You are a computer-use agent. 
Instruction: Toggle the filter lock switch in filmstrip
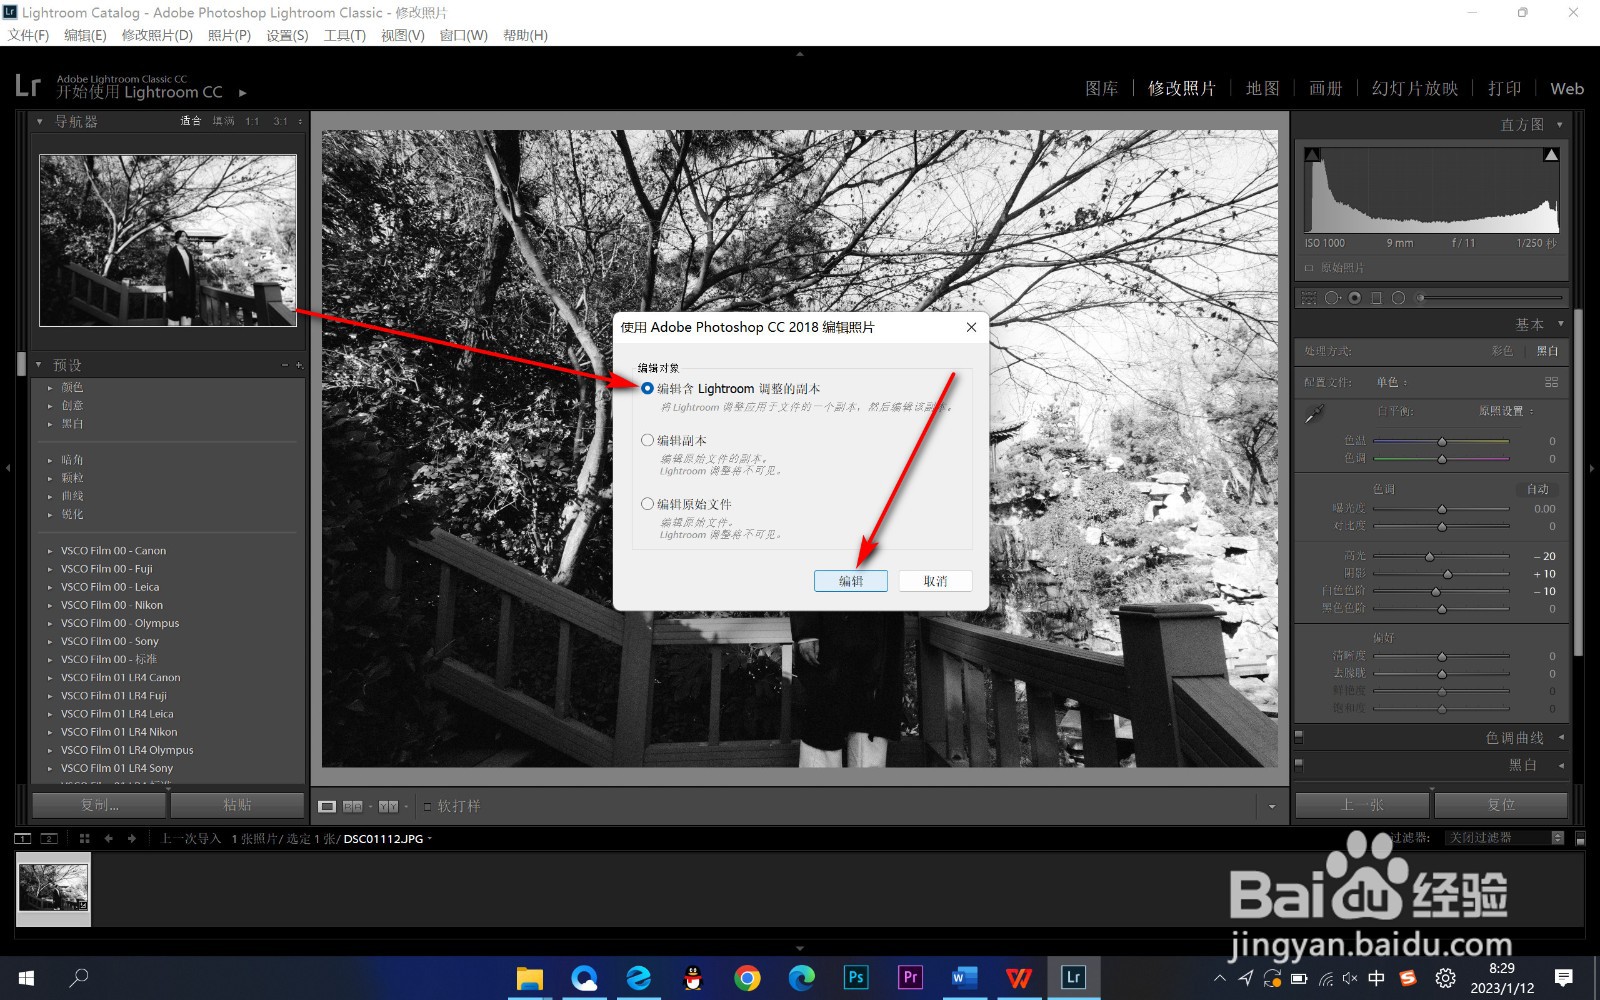pyautogui.click(x=1580, y=838)
